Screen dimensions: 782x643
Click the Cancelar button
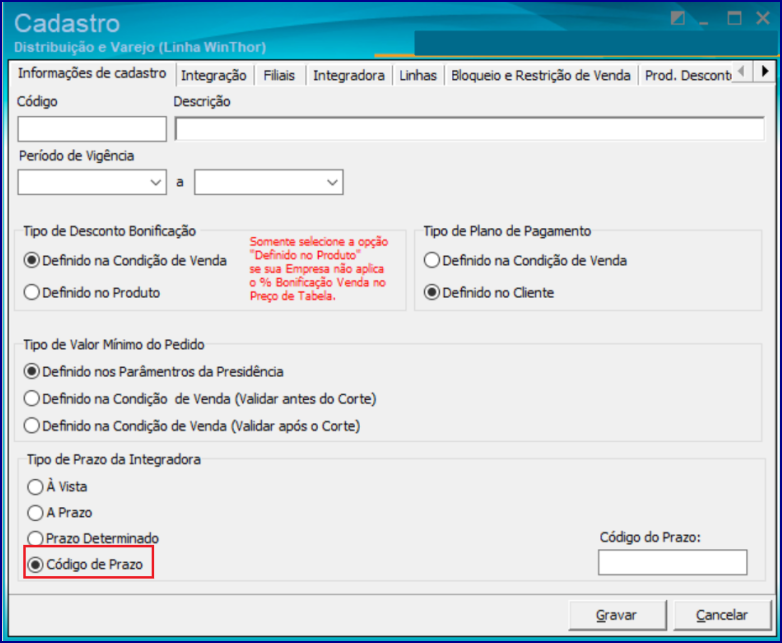[x=722, y=615]
